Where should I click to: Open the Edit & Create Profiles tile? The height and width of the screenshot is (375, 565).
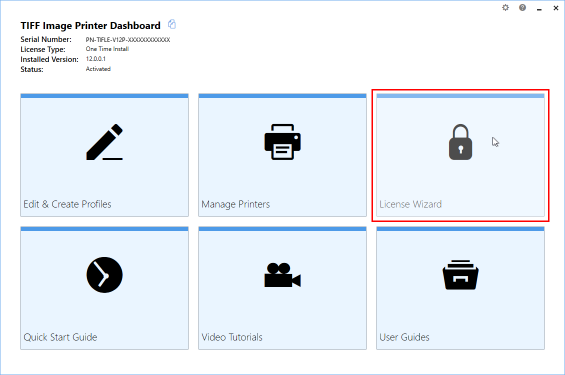pos(104,155)
